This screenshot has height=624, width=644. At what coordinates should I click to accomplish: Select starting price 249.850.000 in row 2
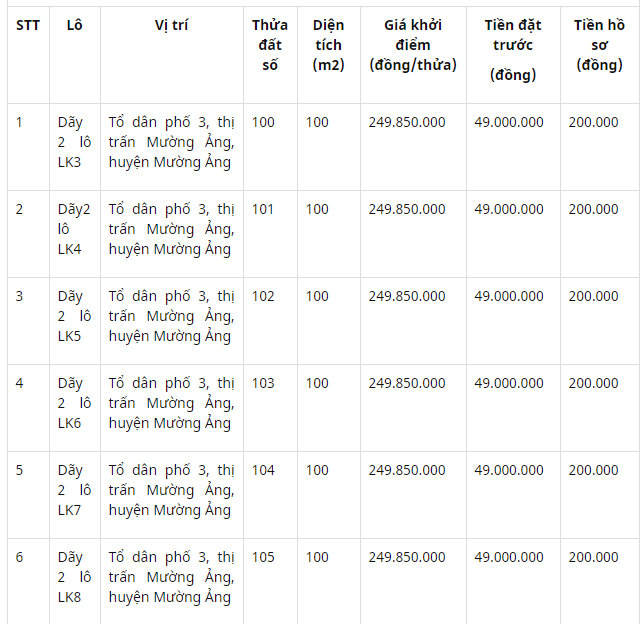(x=407, y=210)
